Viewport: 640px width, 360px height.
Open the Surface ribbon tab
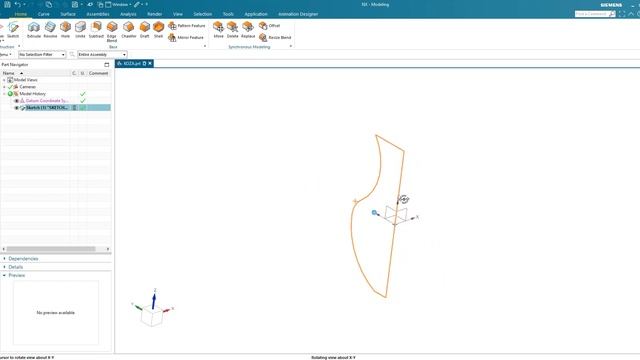[x=68, y=14]
